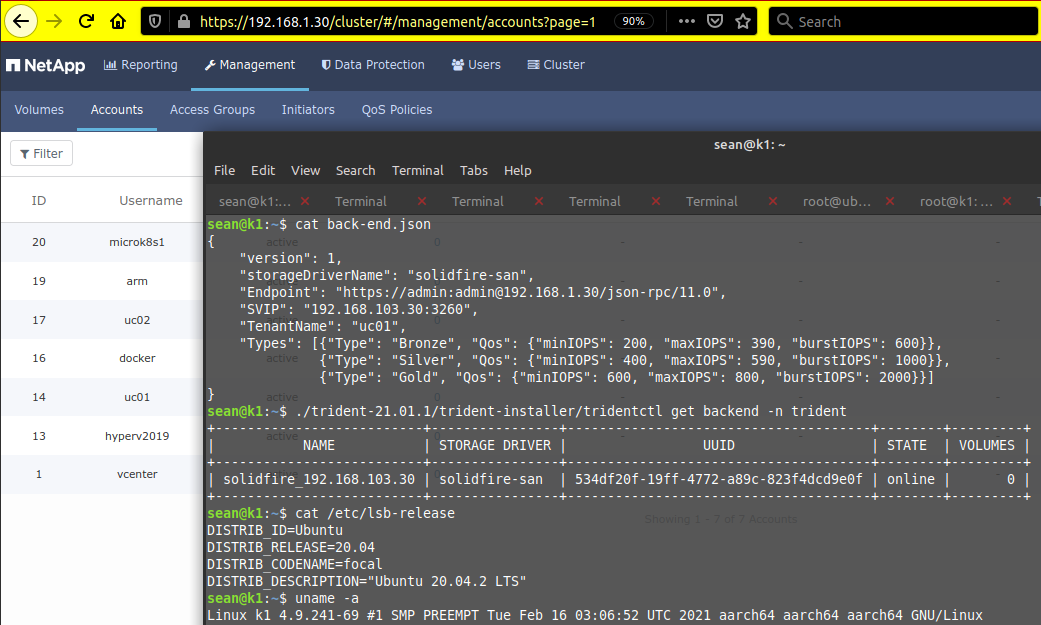Switch to root@k1 terminal tab
The height and width of the screenshot is (625, 1041).
[x=956, y=201]
